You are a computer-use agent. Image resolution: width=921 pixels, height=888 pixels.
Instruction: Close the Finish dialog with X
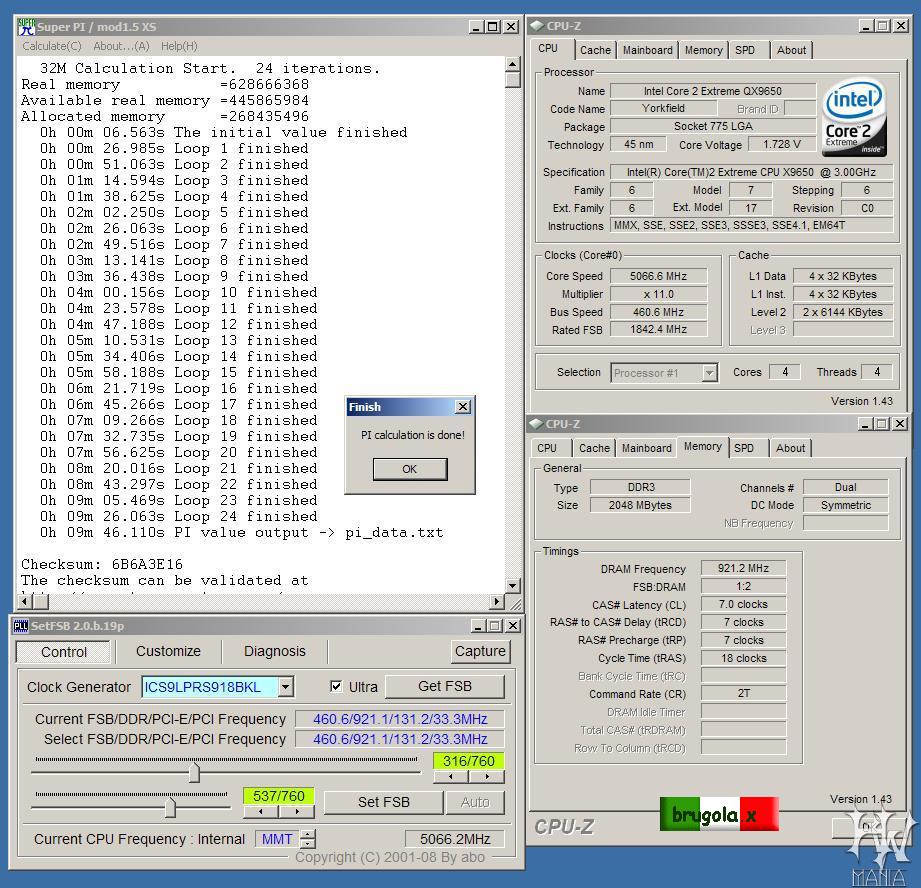coord(463,406)
